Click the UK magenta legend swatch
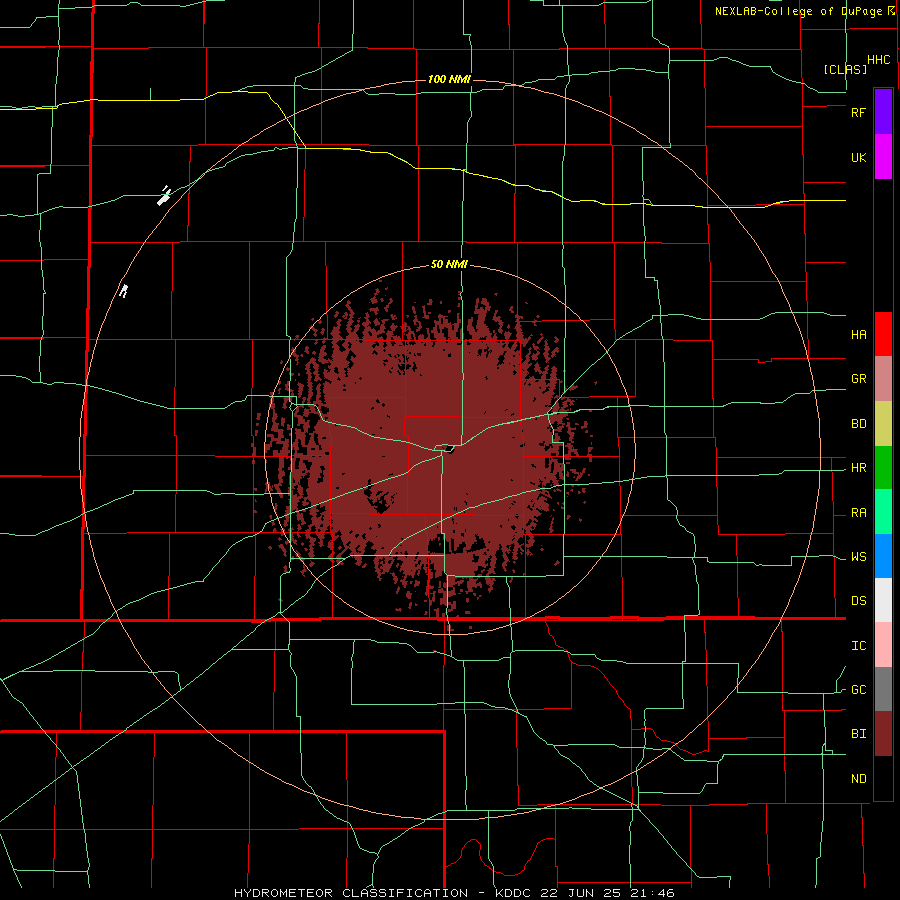Screen dimensions: 900x900 (x=883, y=157)
